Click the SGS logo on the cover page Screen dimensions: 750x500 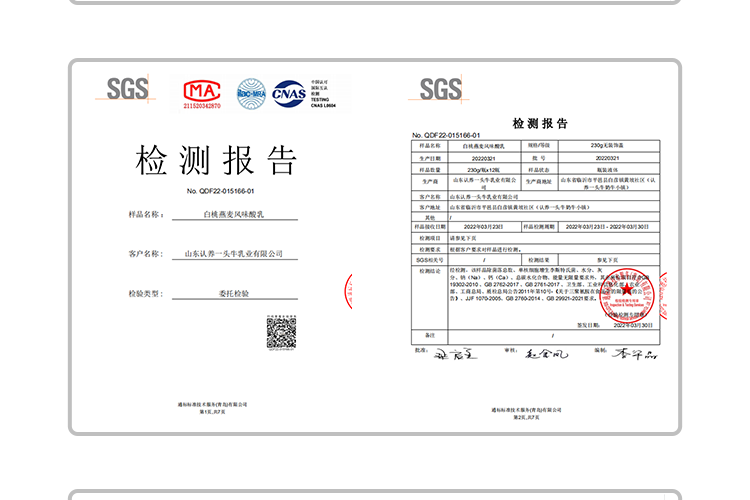pos(127,89)
